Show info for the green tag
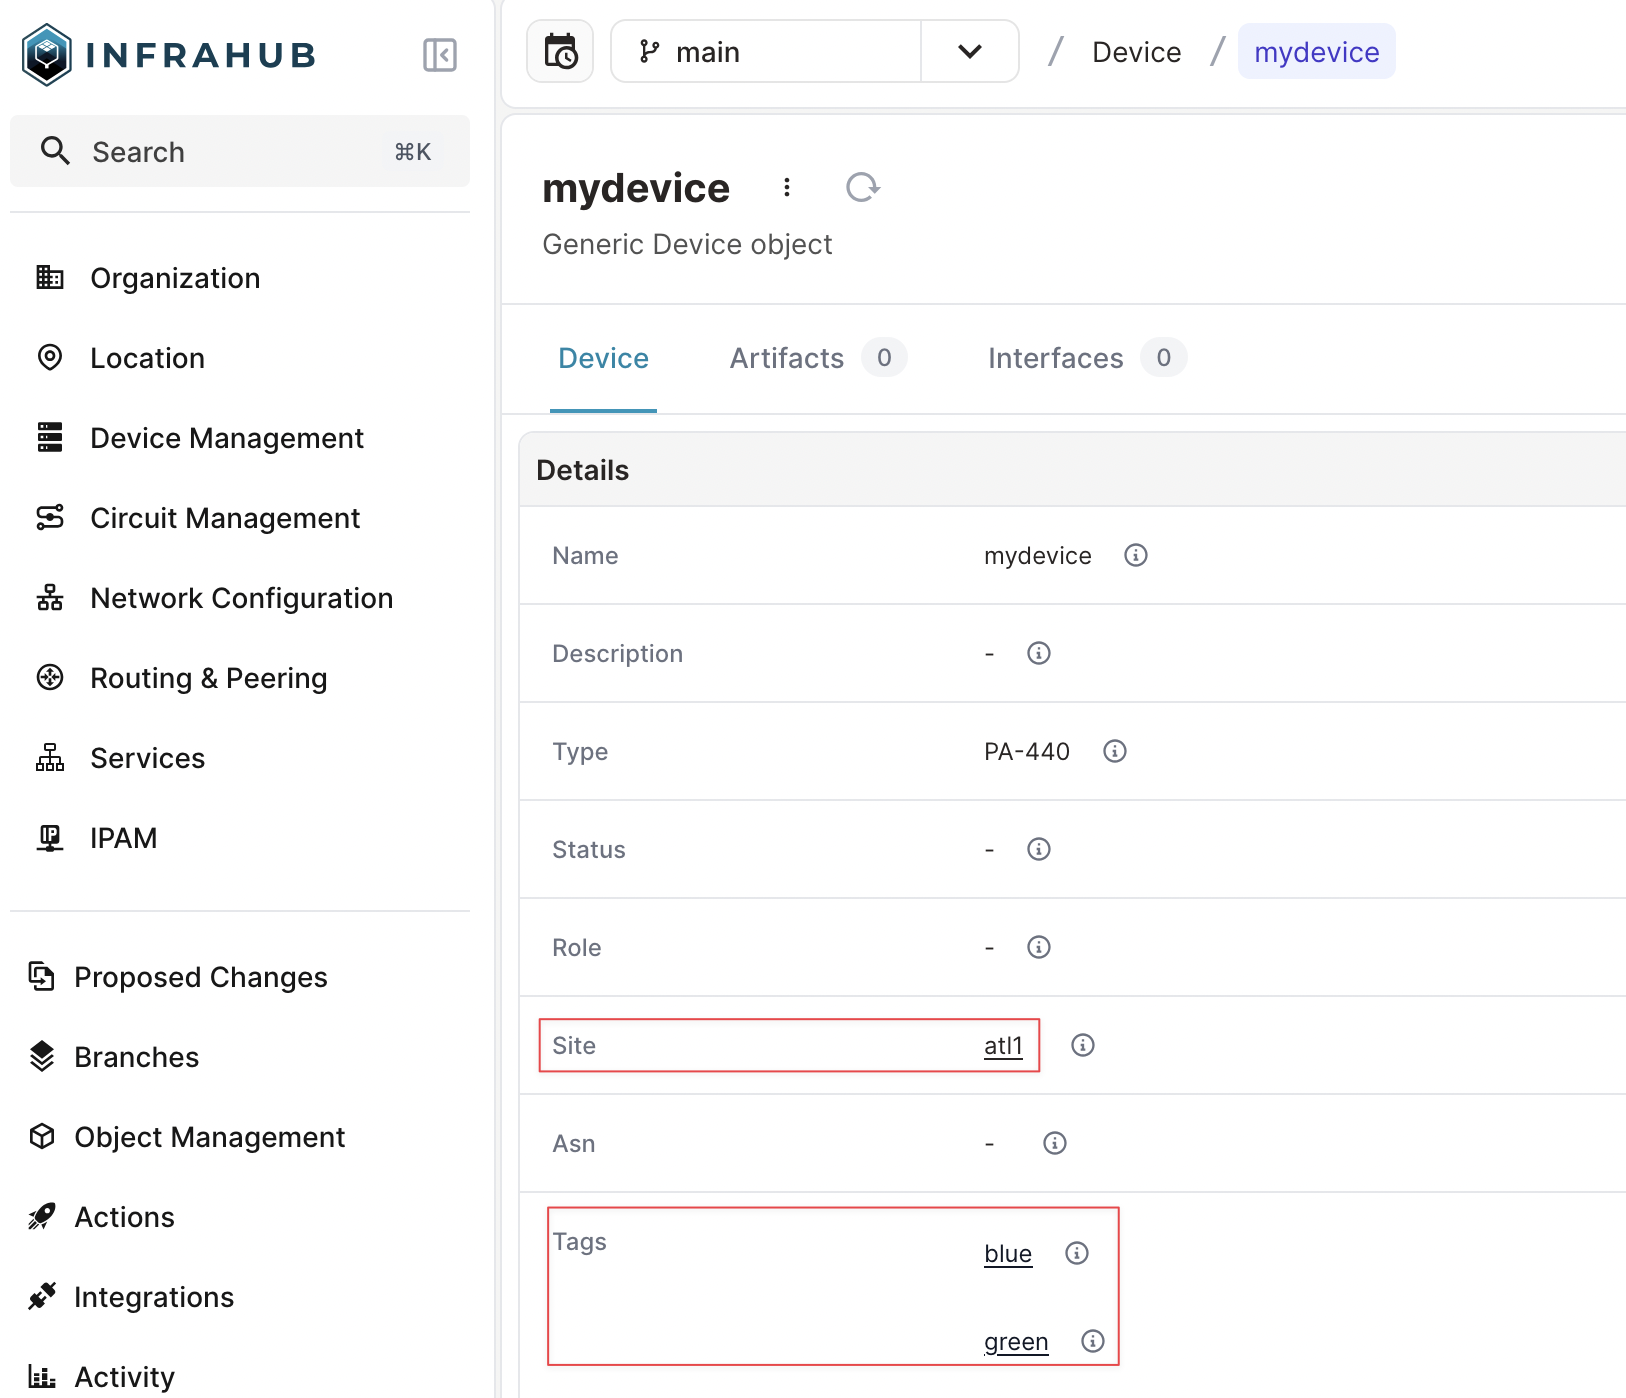Screen dimensions: 1626x1398 coord(1093,1341)
